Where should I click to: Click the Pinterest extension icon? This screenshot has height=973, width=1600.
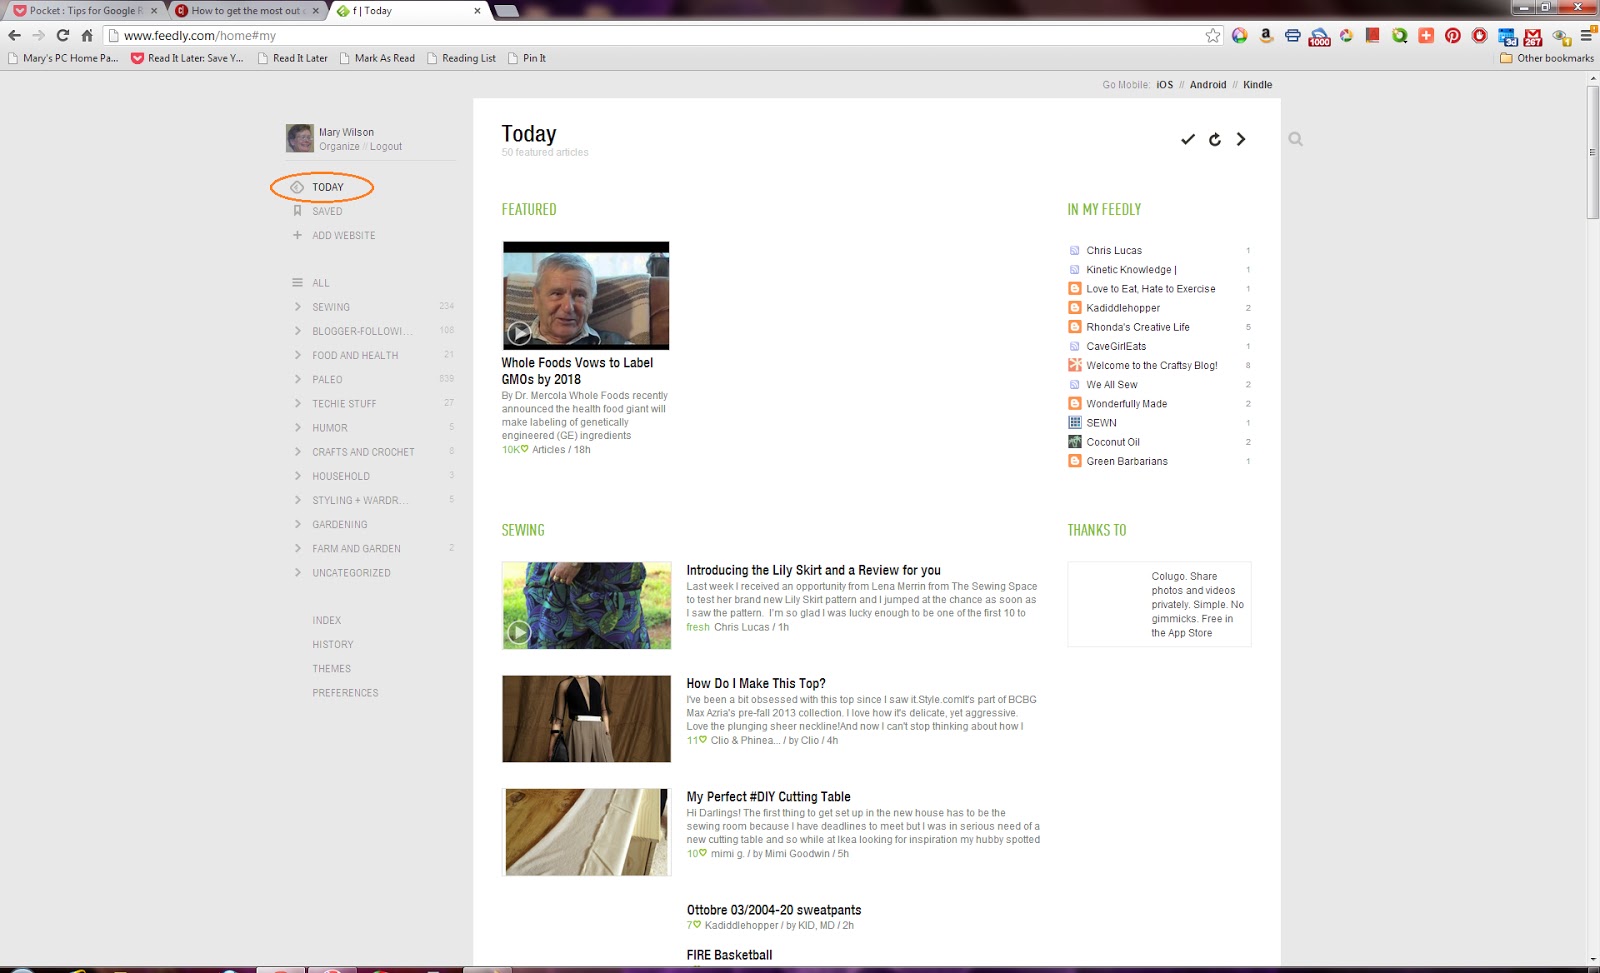coord(1452,35)
